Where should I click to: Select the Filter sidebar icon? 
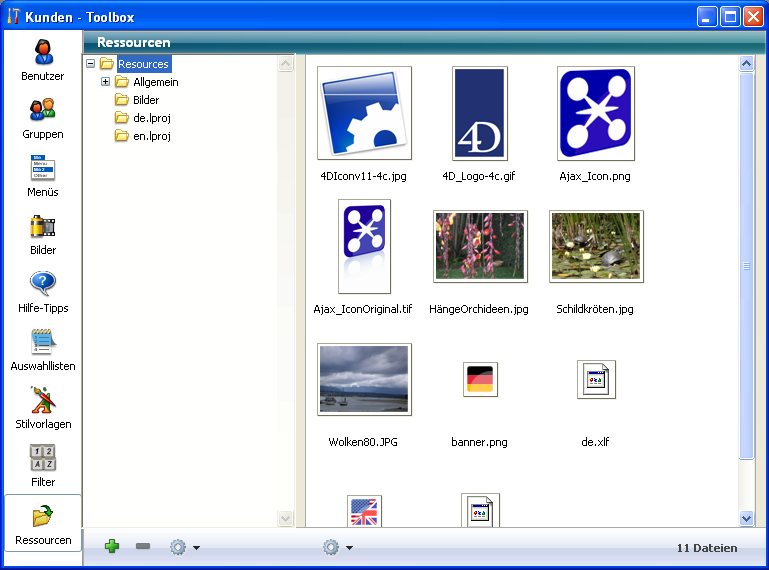(x=43, y=458)
